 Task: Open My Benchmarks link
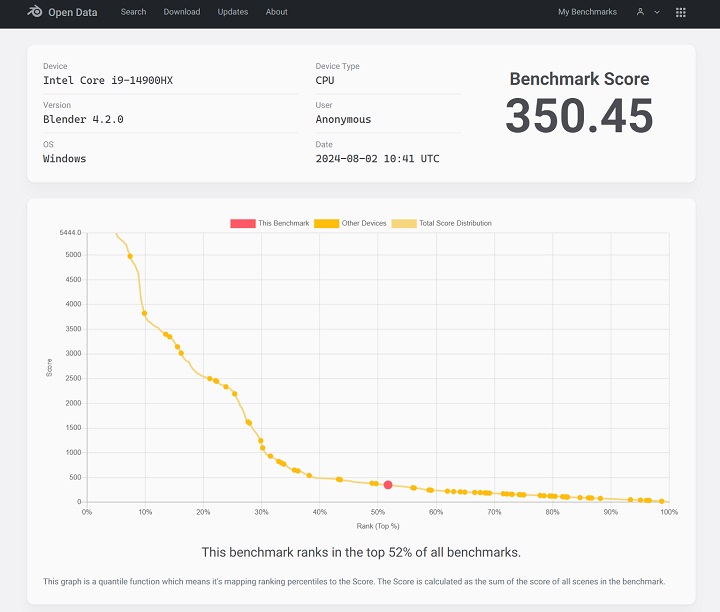(x=587, y=12)
